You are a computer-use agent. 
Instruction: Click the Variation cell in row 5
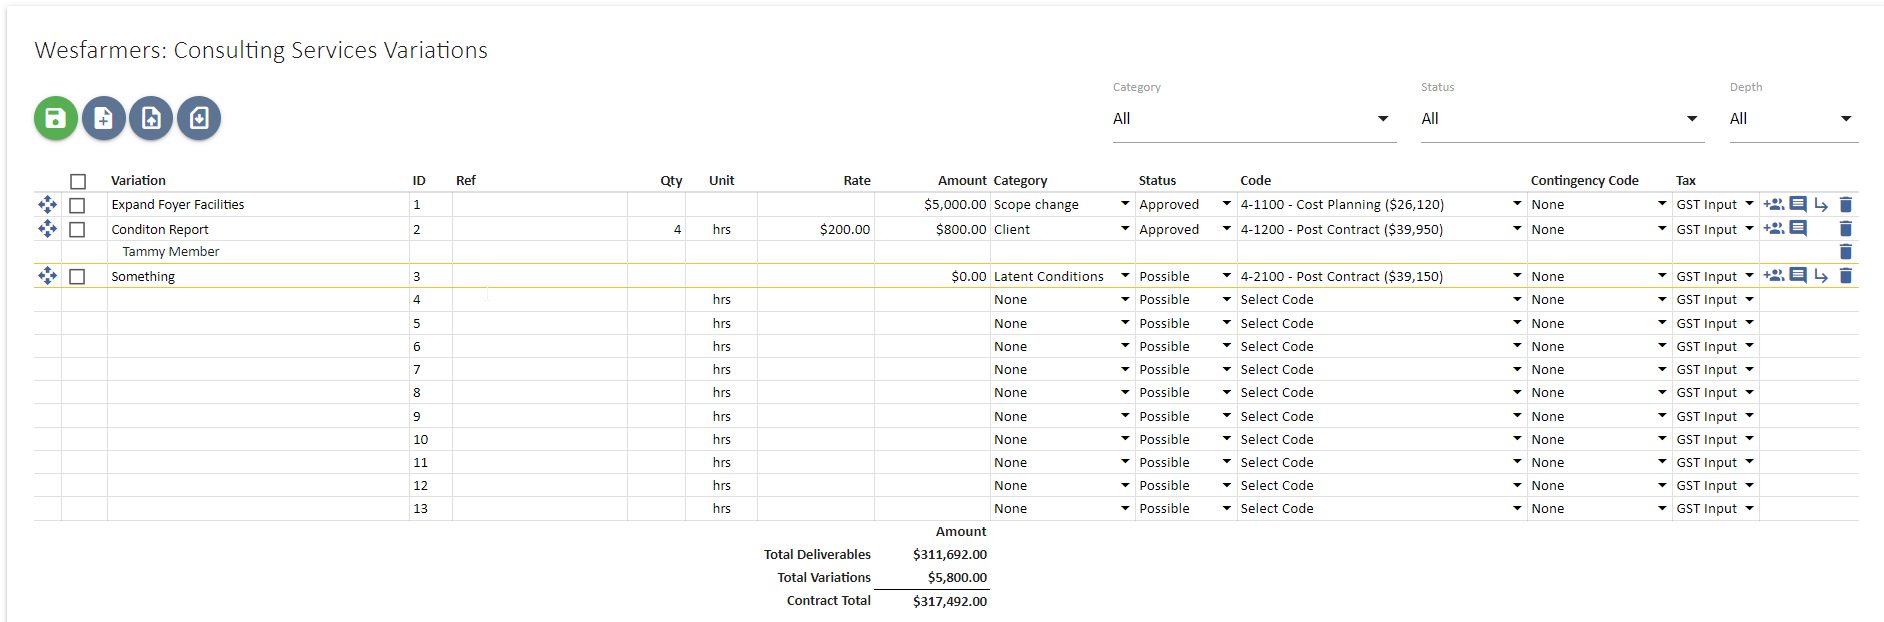tap(258, 323)
